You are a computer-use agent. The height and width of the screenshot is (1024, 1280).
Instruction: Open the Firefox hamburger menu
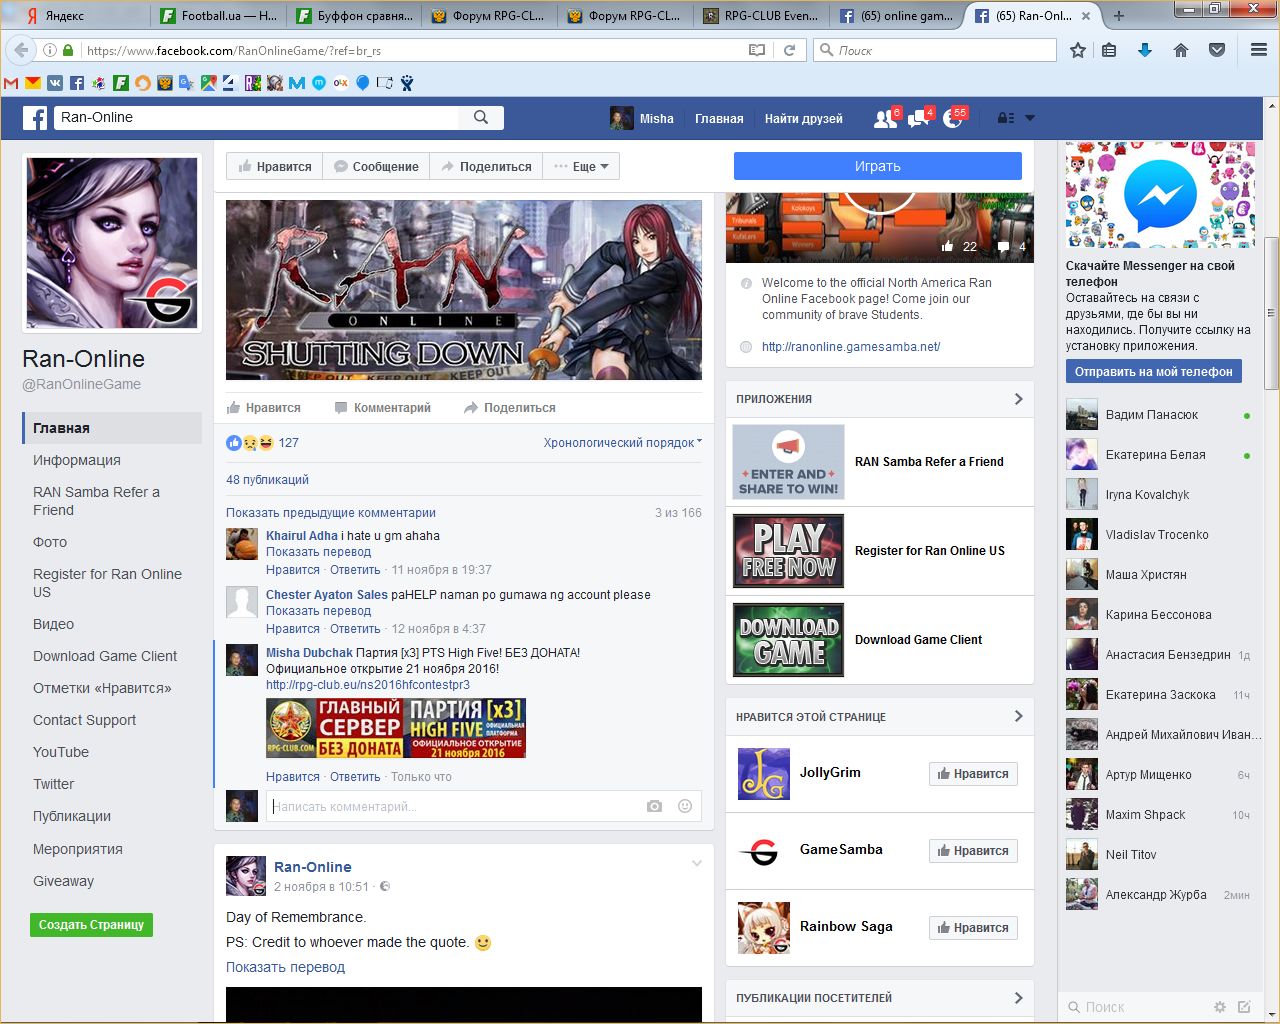tap(1259, 50)
